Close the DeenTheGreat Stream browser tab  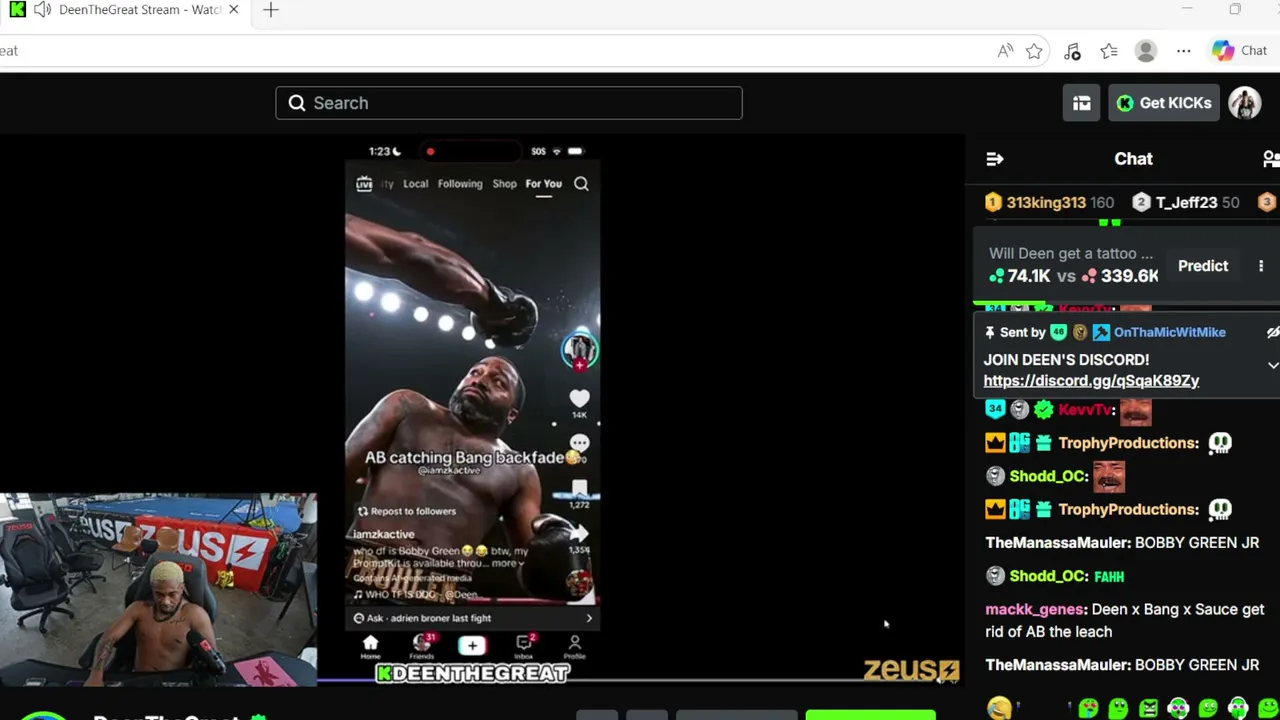pyautogui.click(x=233, y=10)
